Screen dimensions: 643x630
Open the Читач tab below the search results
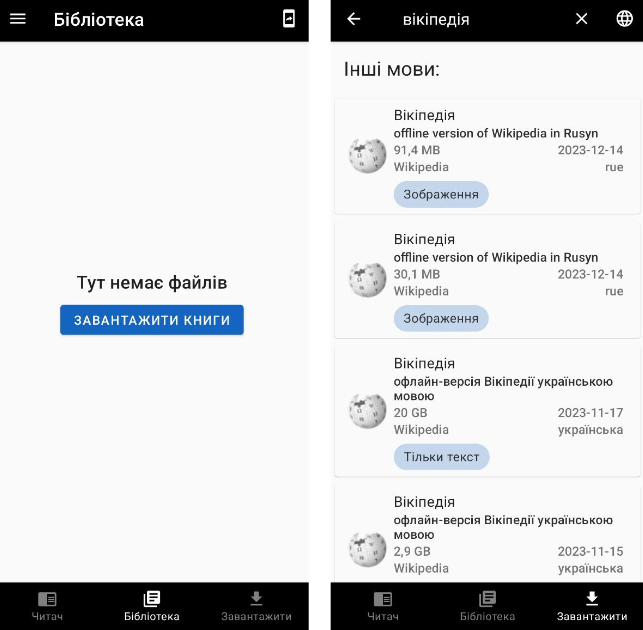click(382, 606)
